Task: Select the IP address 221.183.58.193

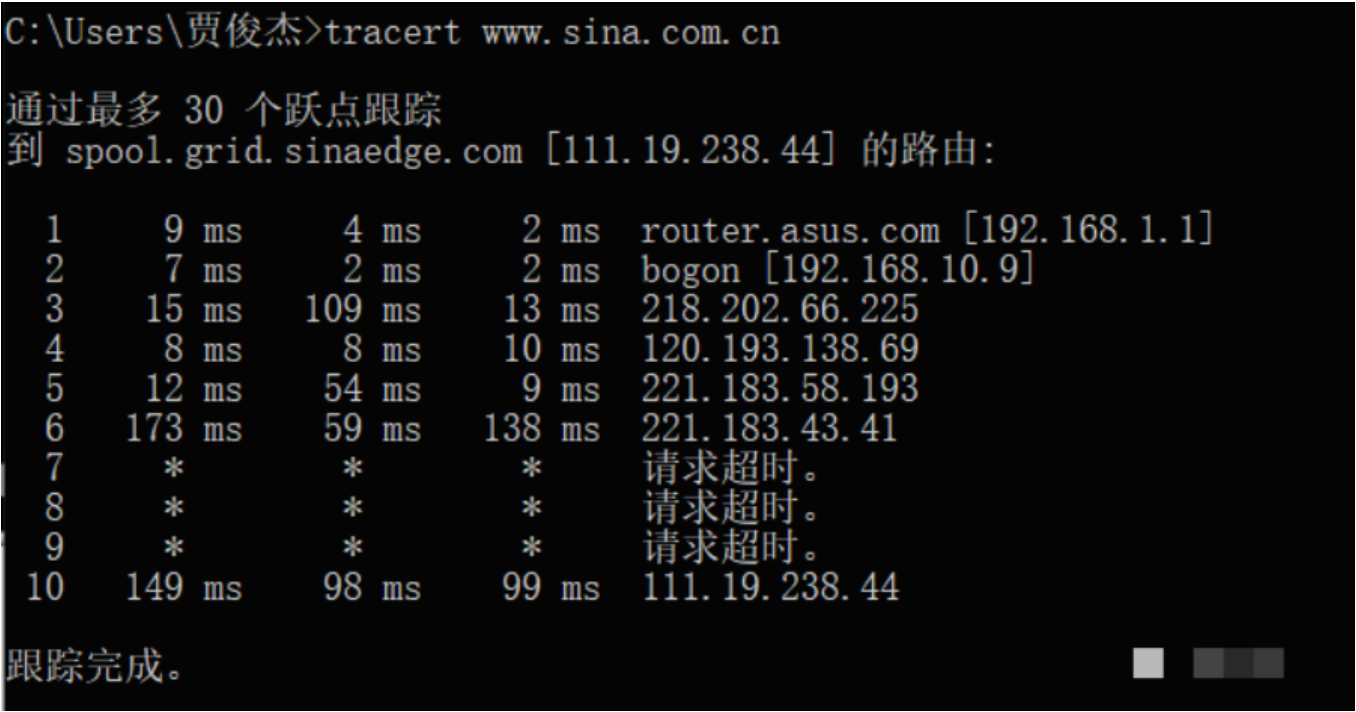Action: (779, 388)
